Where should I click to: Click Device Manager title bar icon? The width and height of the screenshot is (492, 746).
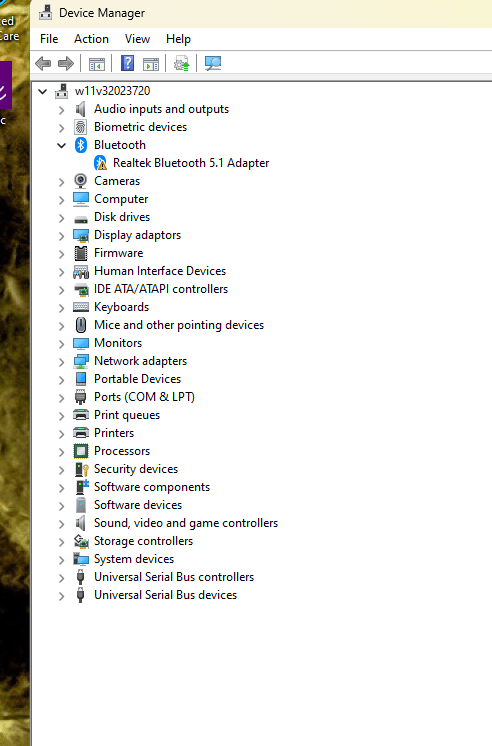coord(46,13)
